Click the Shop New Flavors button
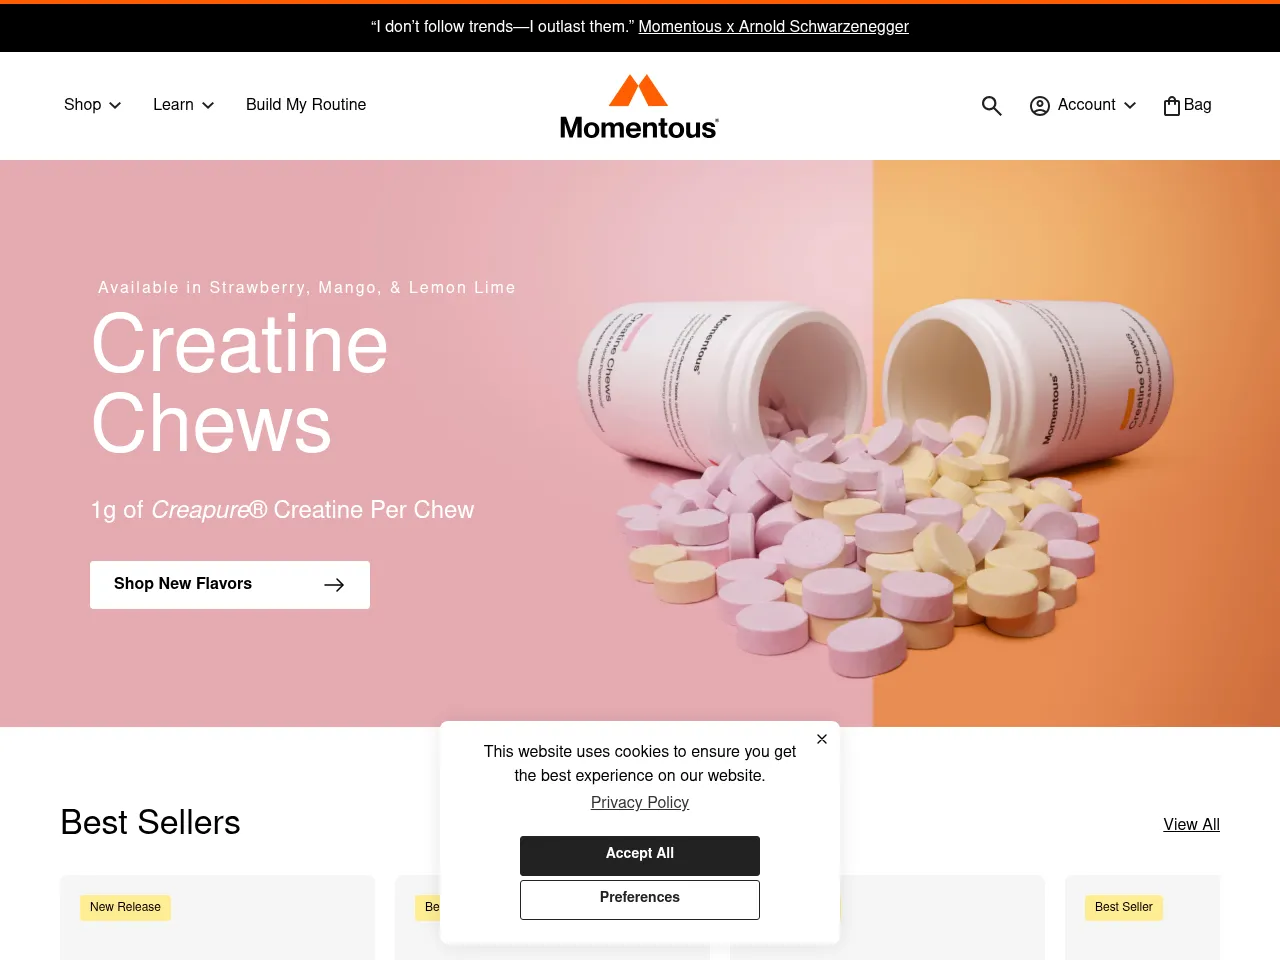The image size is (1280, 960). (x=230, y=585)
